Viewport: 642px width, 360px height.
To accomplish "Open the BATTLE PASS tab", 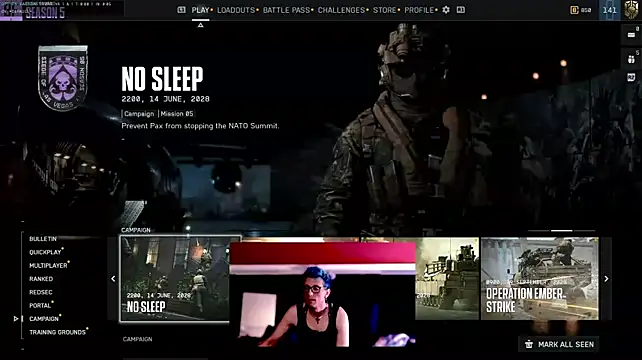I will point(286,10).
